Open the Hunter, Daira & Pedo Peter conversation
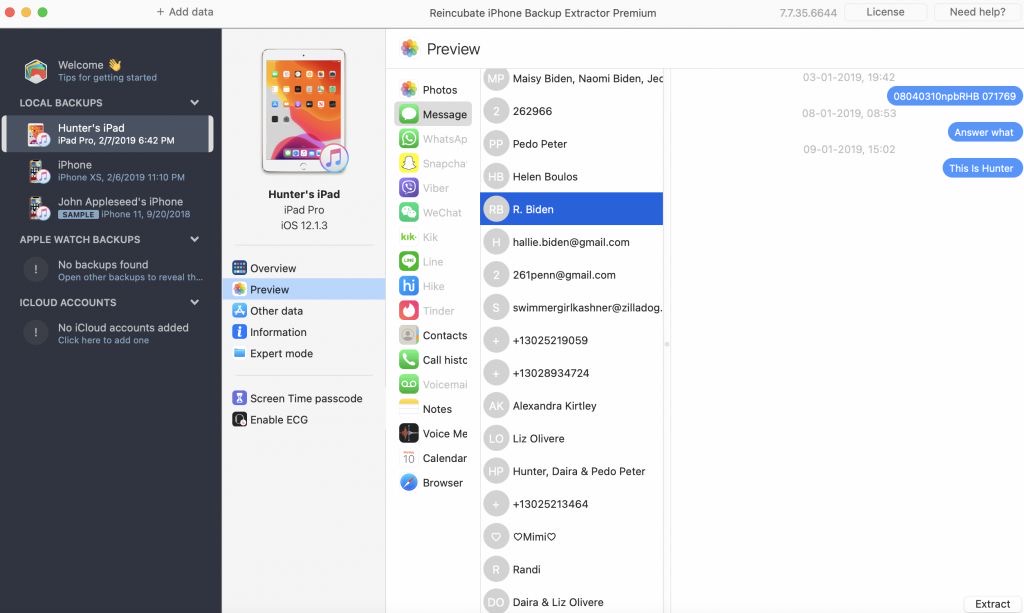1024x613 pixels. (571, 471)
